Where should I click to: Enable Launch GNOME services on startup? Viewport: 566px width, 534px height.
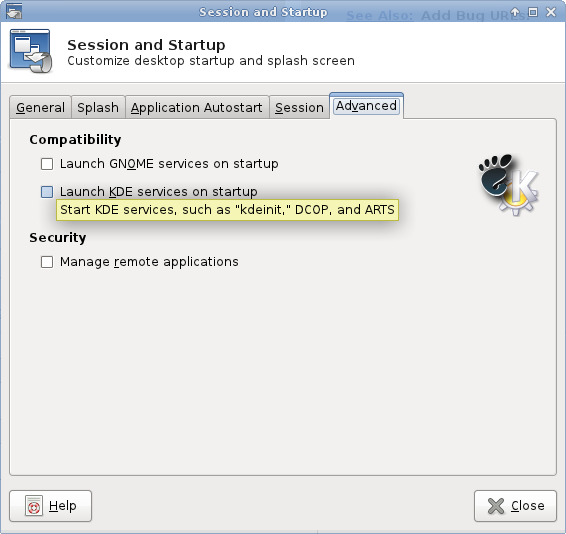pos(47,164)
